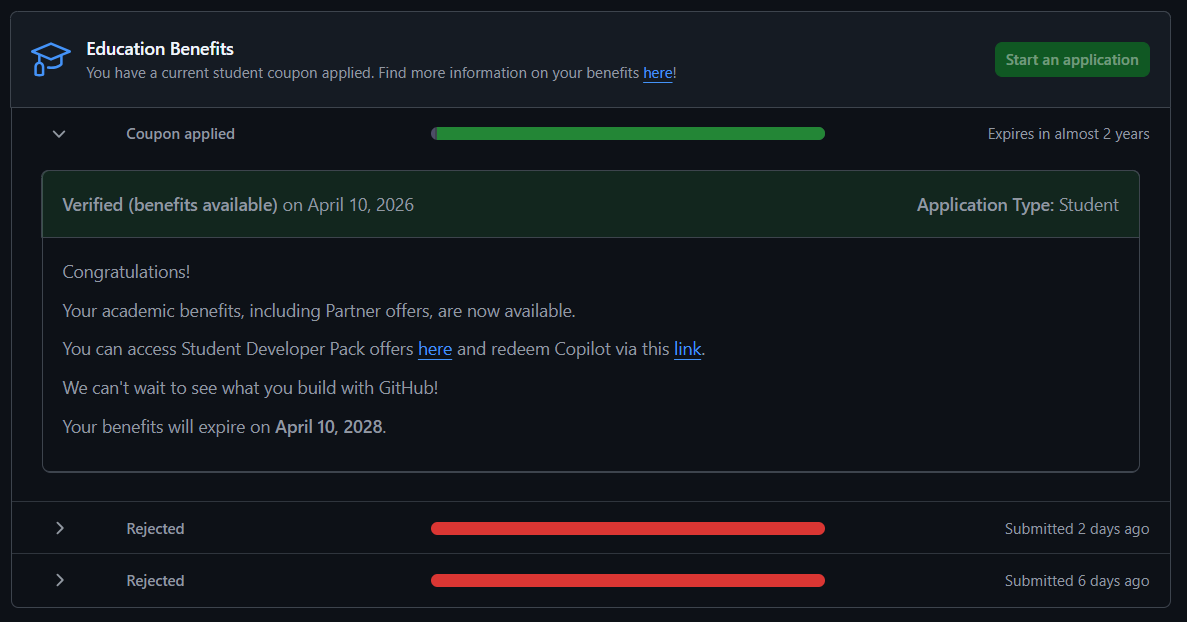Expand the Rejected application submitted 2 days ago

point(59,528)
